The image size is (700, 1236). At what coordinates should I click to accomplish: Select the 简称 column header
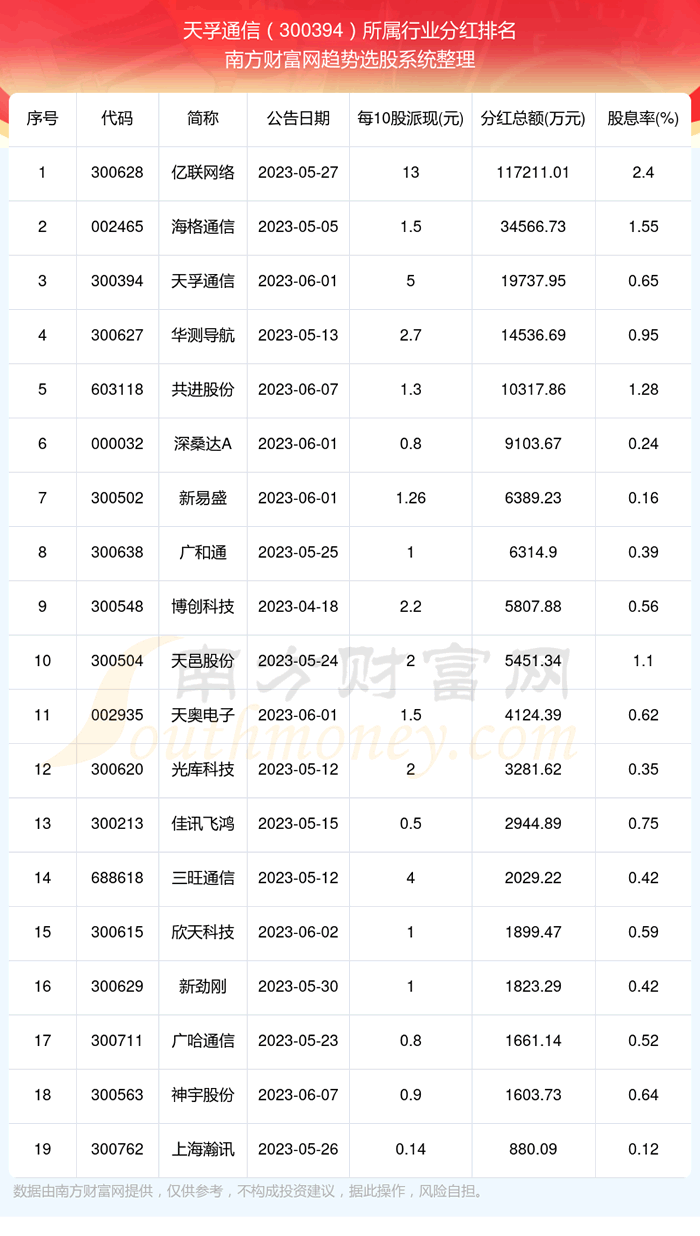[203, 119]
